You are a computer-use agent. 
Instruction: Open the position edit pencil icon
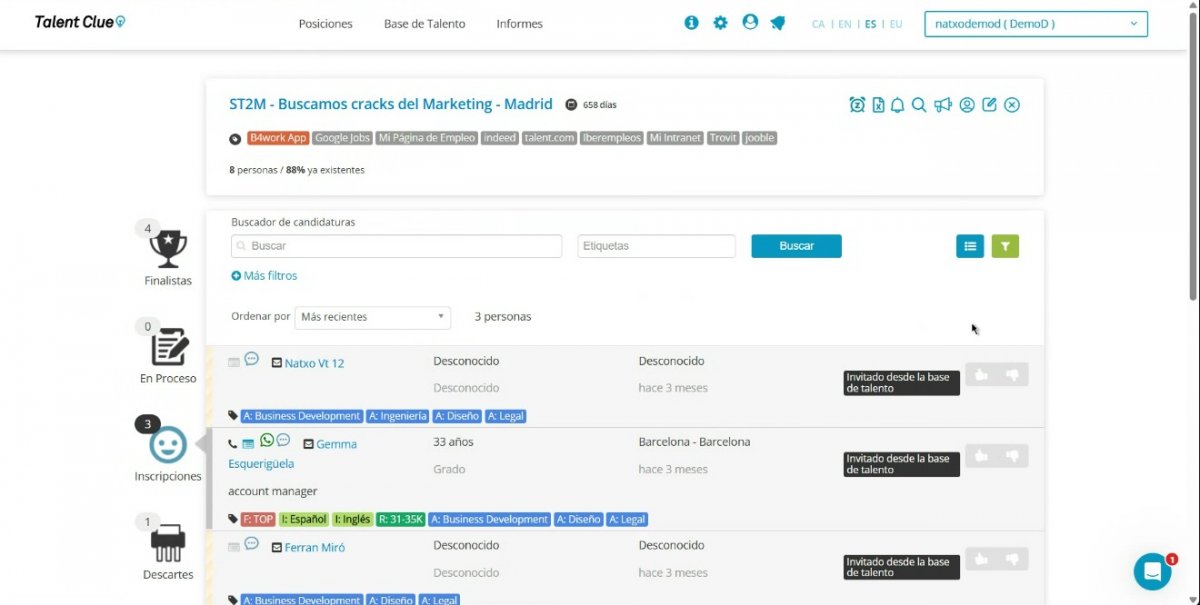(x=989, y=105)
